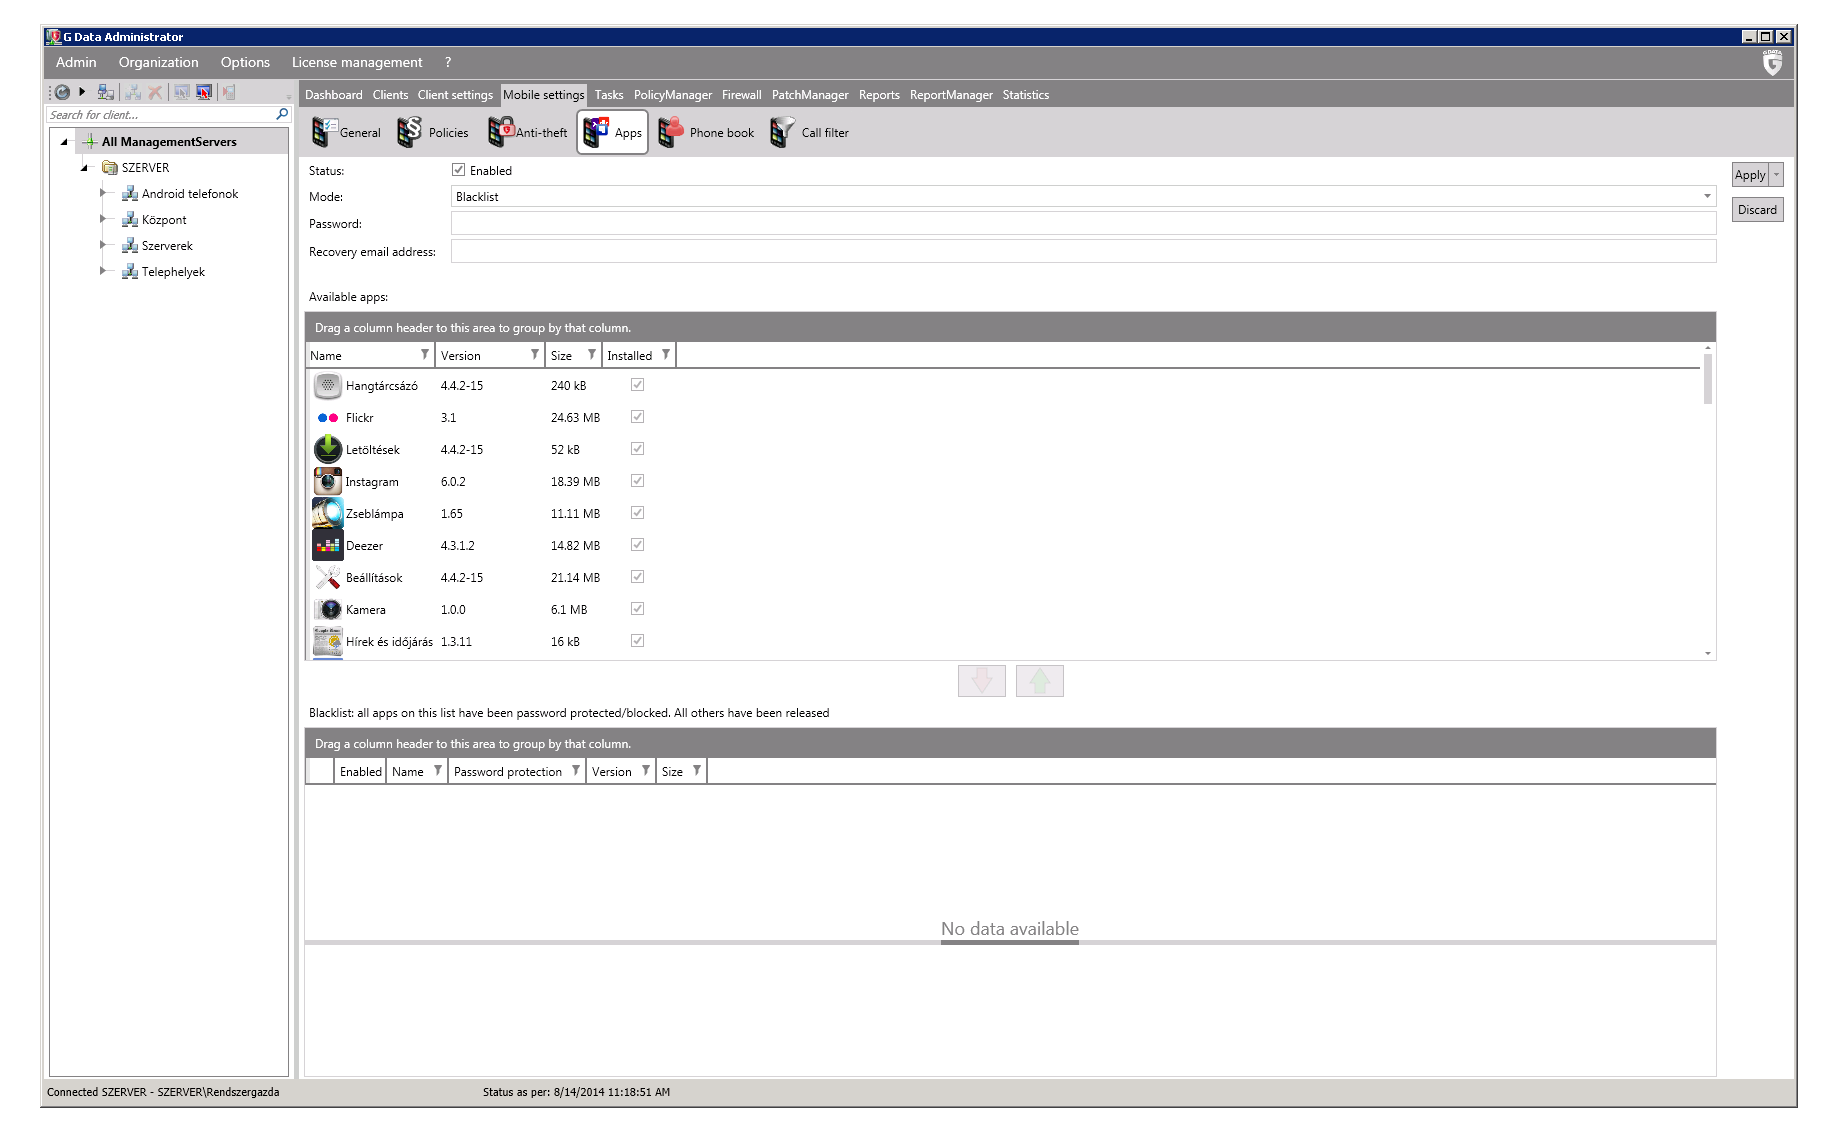
Task: Toggle Installed checkbox for Beállítások
Action: tap(637, 577)
